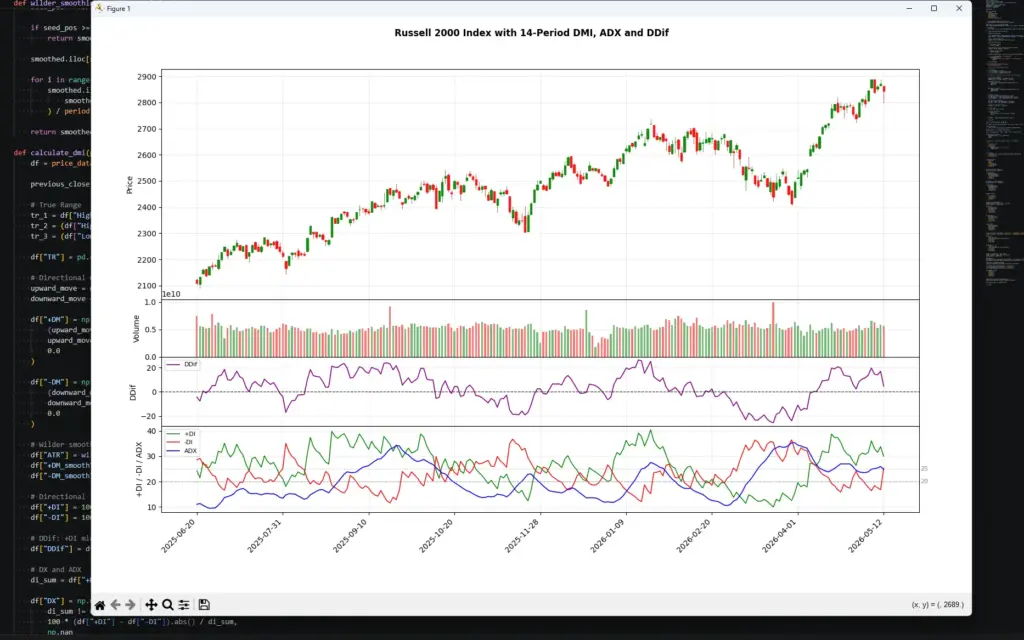Click the '+DI / -DI / ADX' axis label
Screen dimensions: 1024x640
point(139,470)
